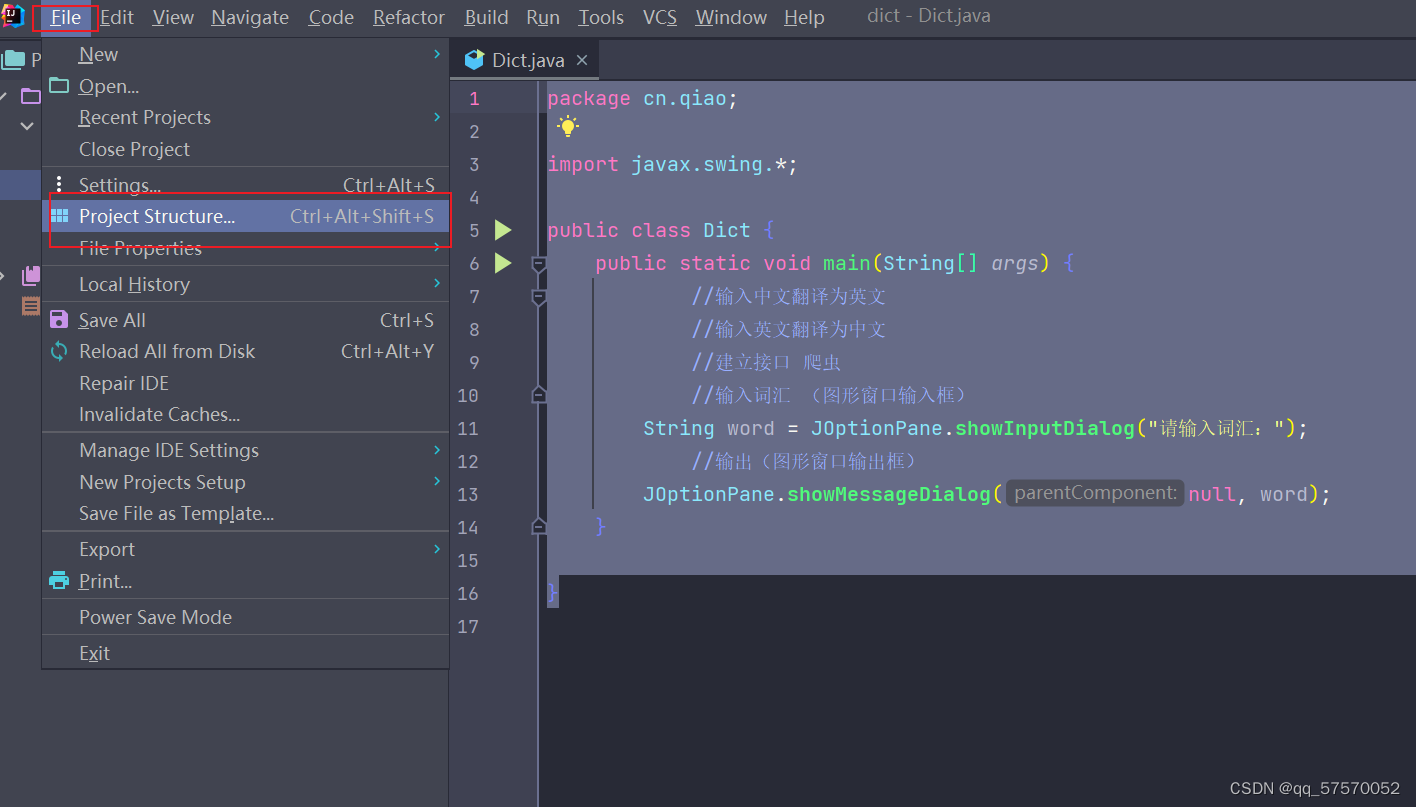Click the Project Structure grid icon
Viewport: 1416px width, 807px height.
60,216
